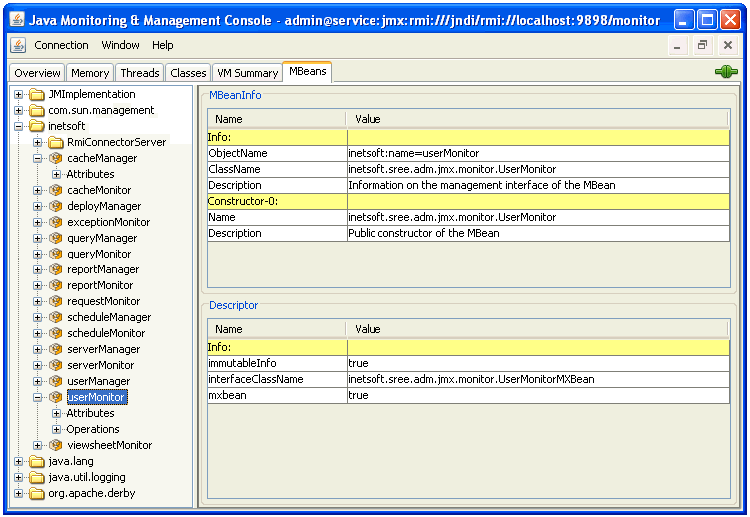Close the inner connection window
This screenshot has width=750, height=517.
pyautogui.click(x=728, y=45)
